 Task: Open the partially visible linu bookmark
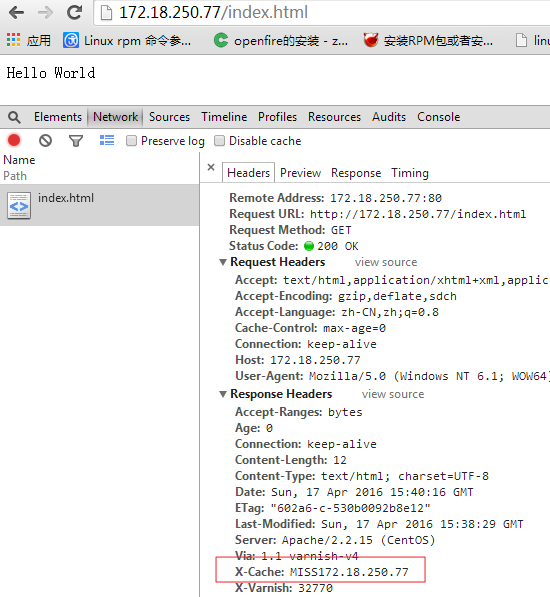tap(532, 40)
